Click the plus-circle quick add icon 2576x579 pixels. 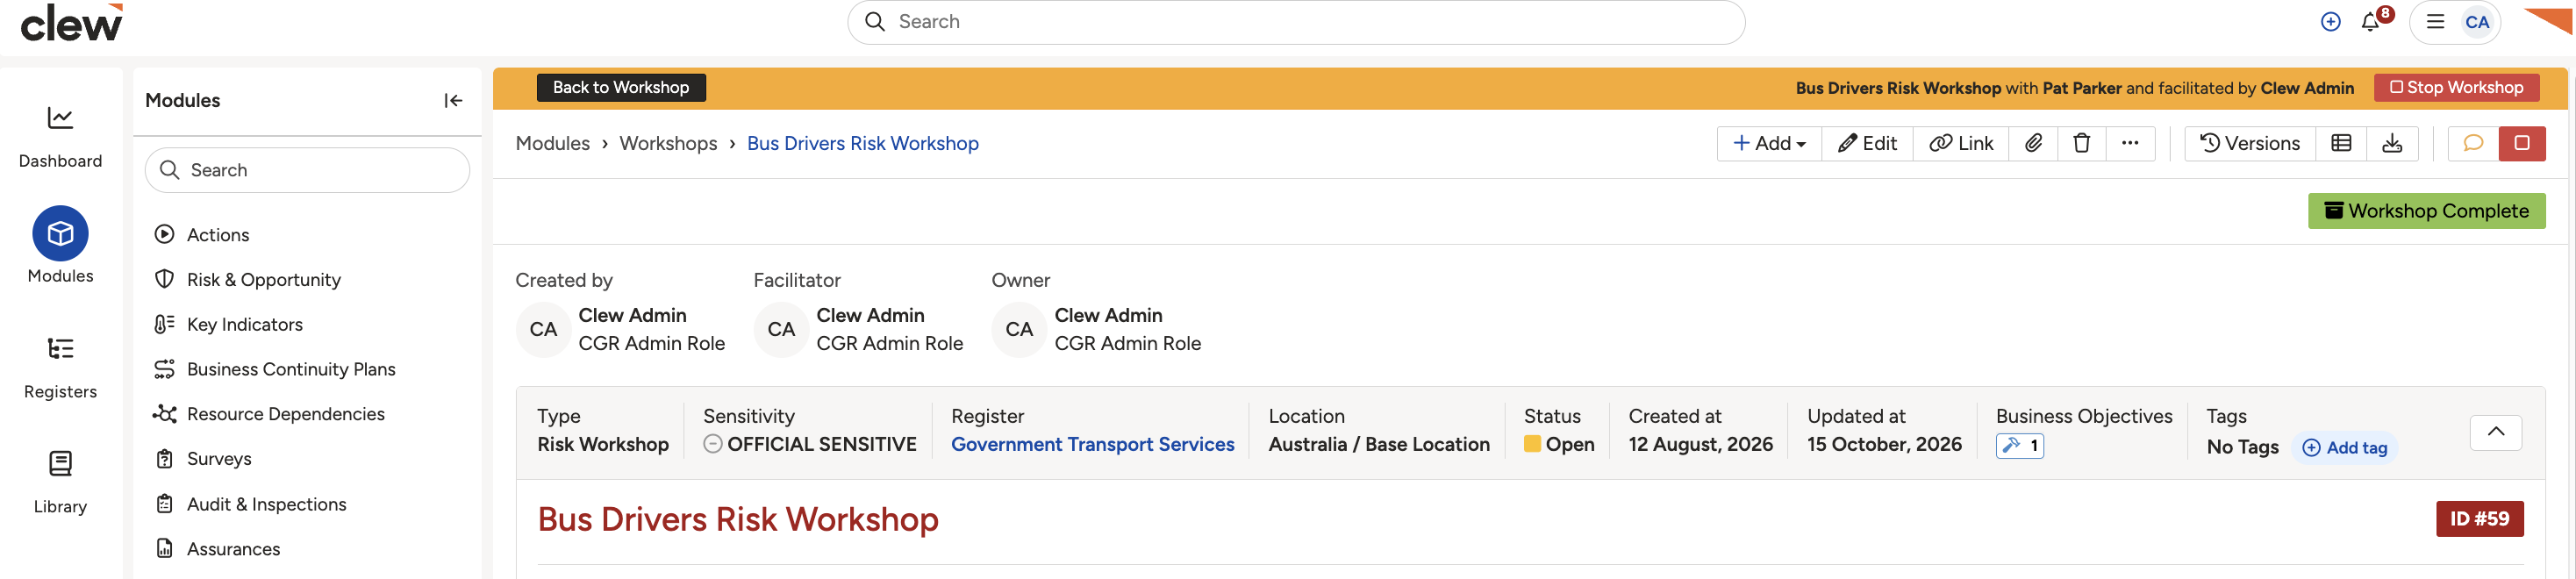[x=2330, y=22]
